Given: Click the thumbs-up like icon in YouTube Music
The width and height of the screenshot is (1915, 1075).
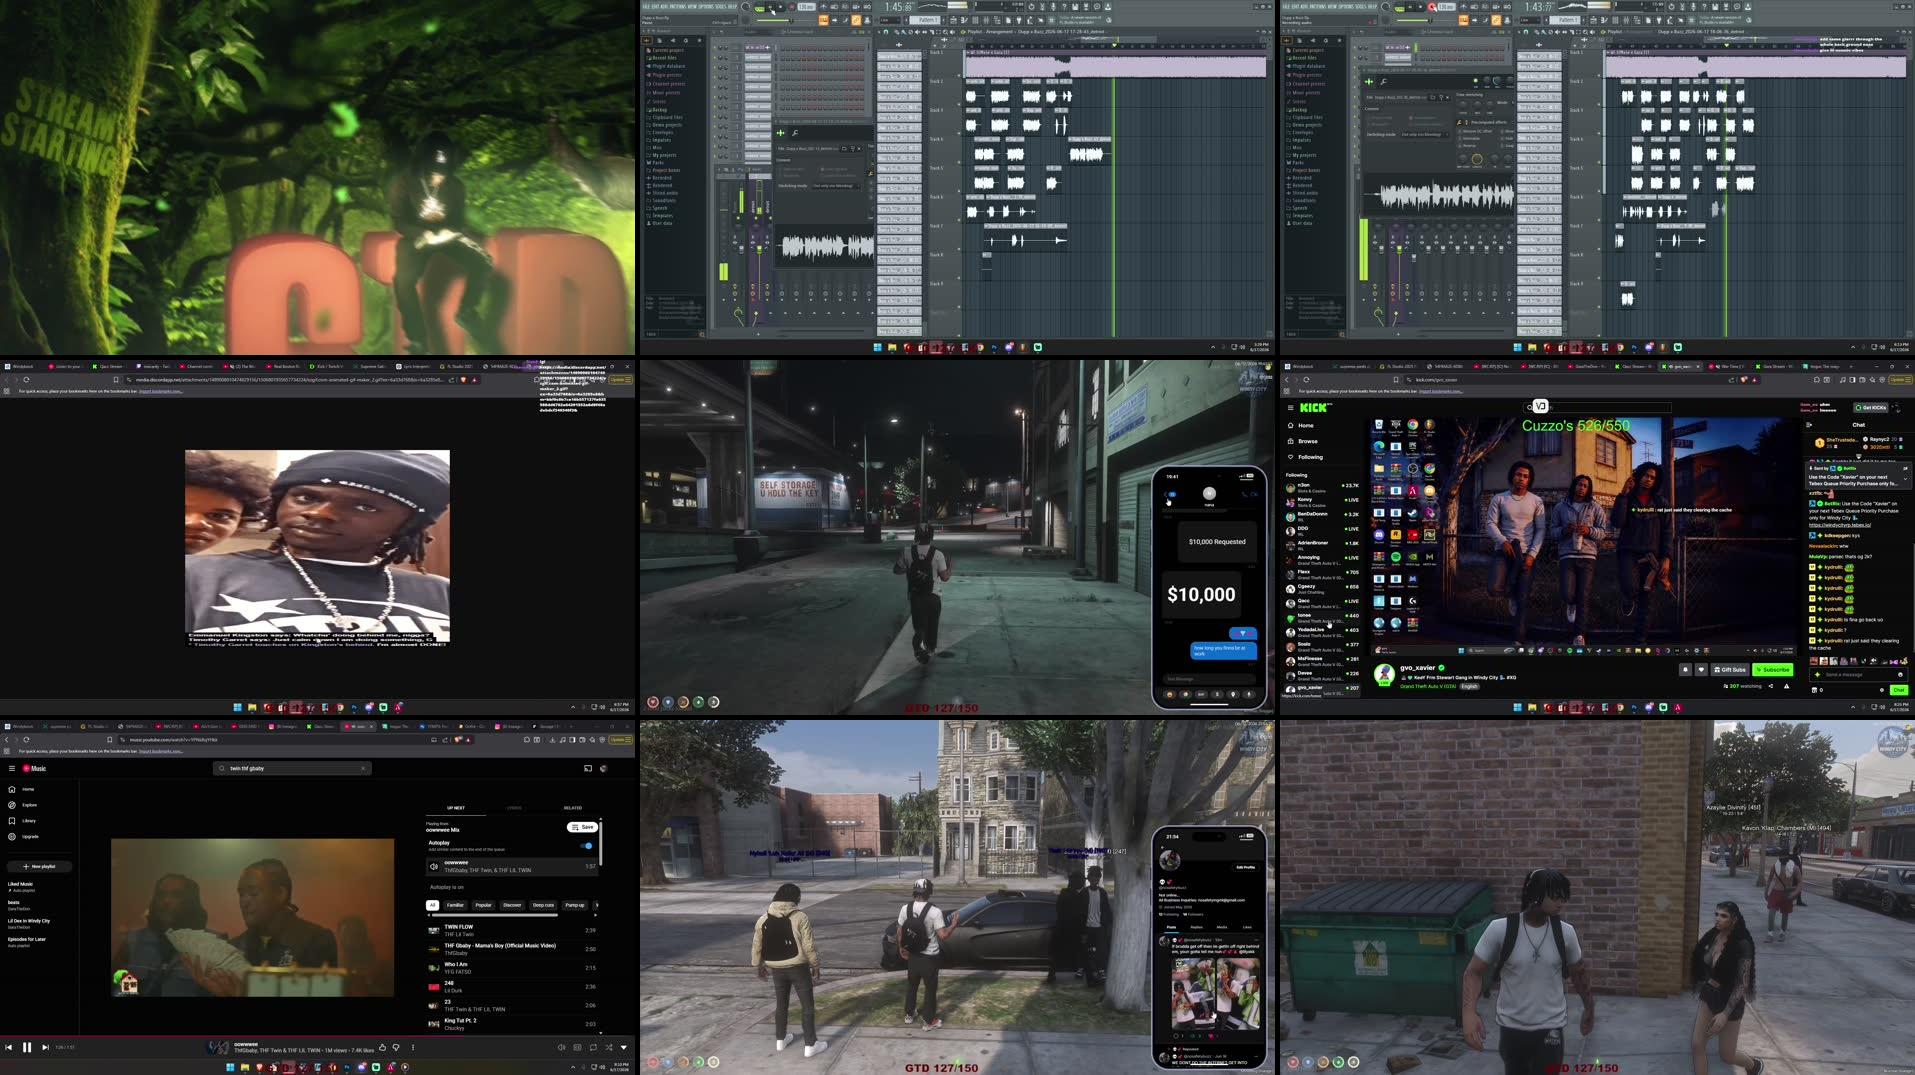Looking at the screenshot, I should 382,1047.
